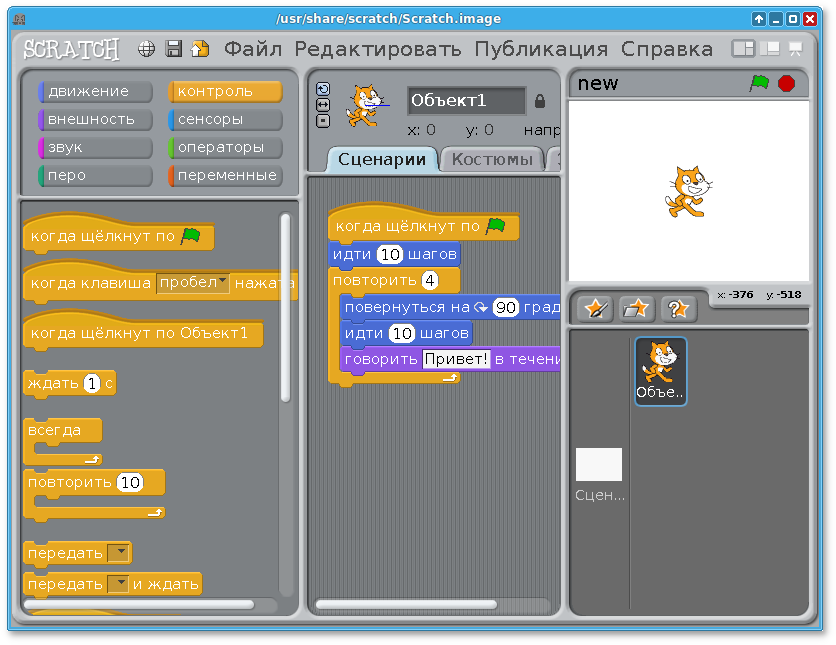Click the повернуться на block in script

(x=450, y=308)
